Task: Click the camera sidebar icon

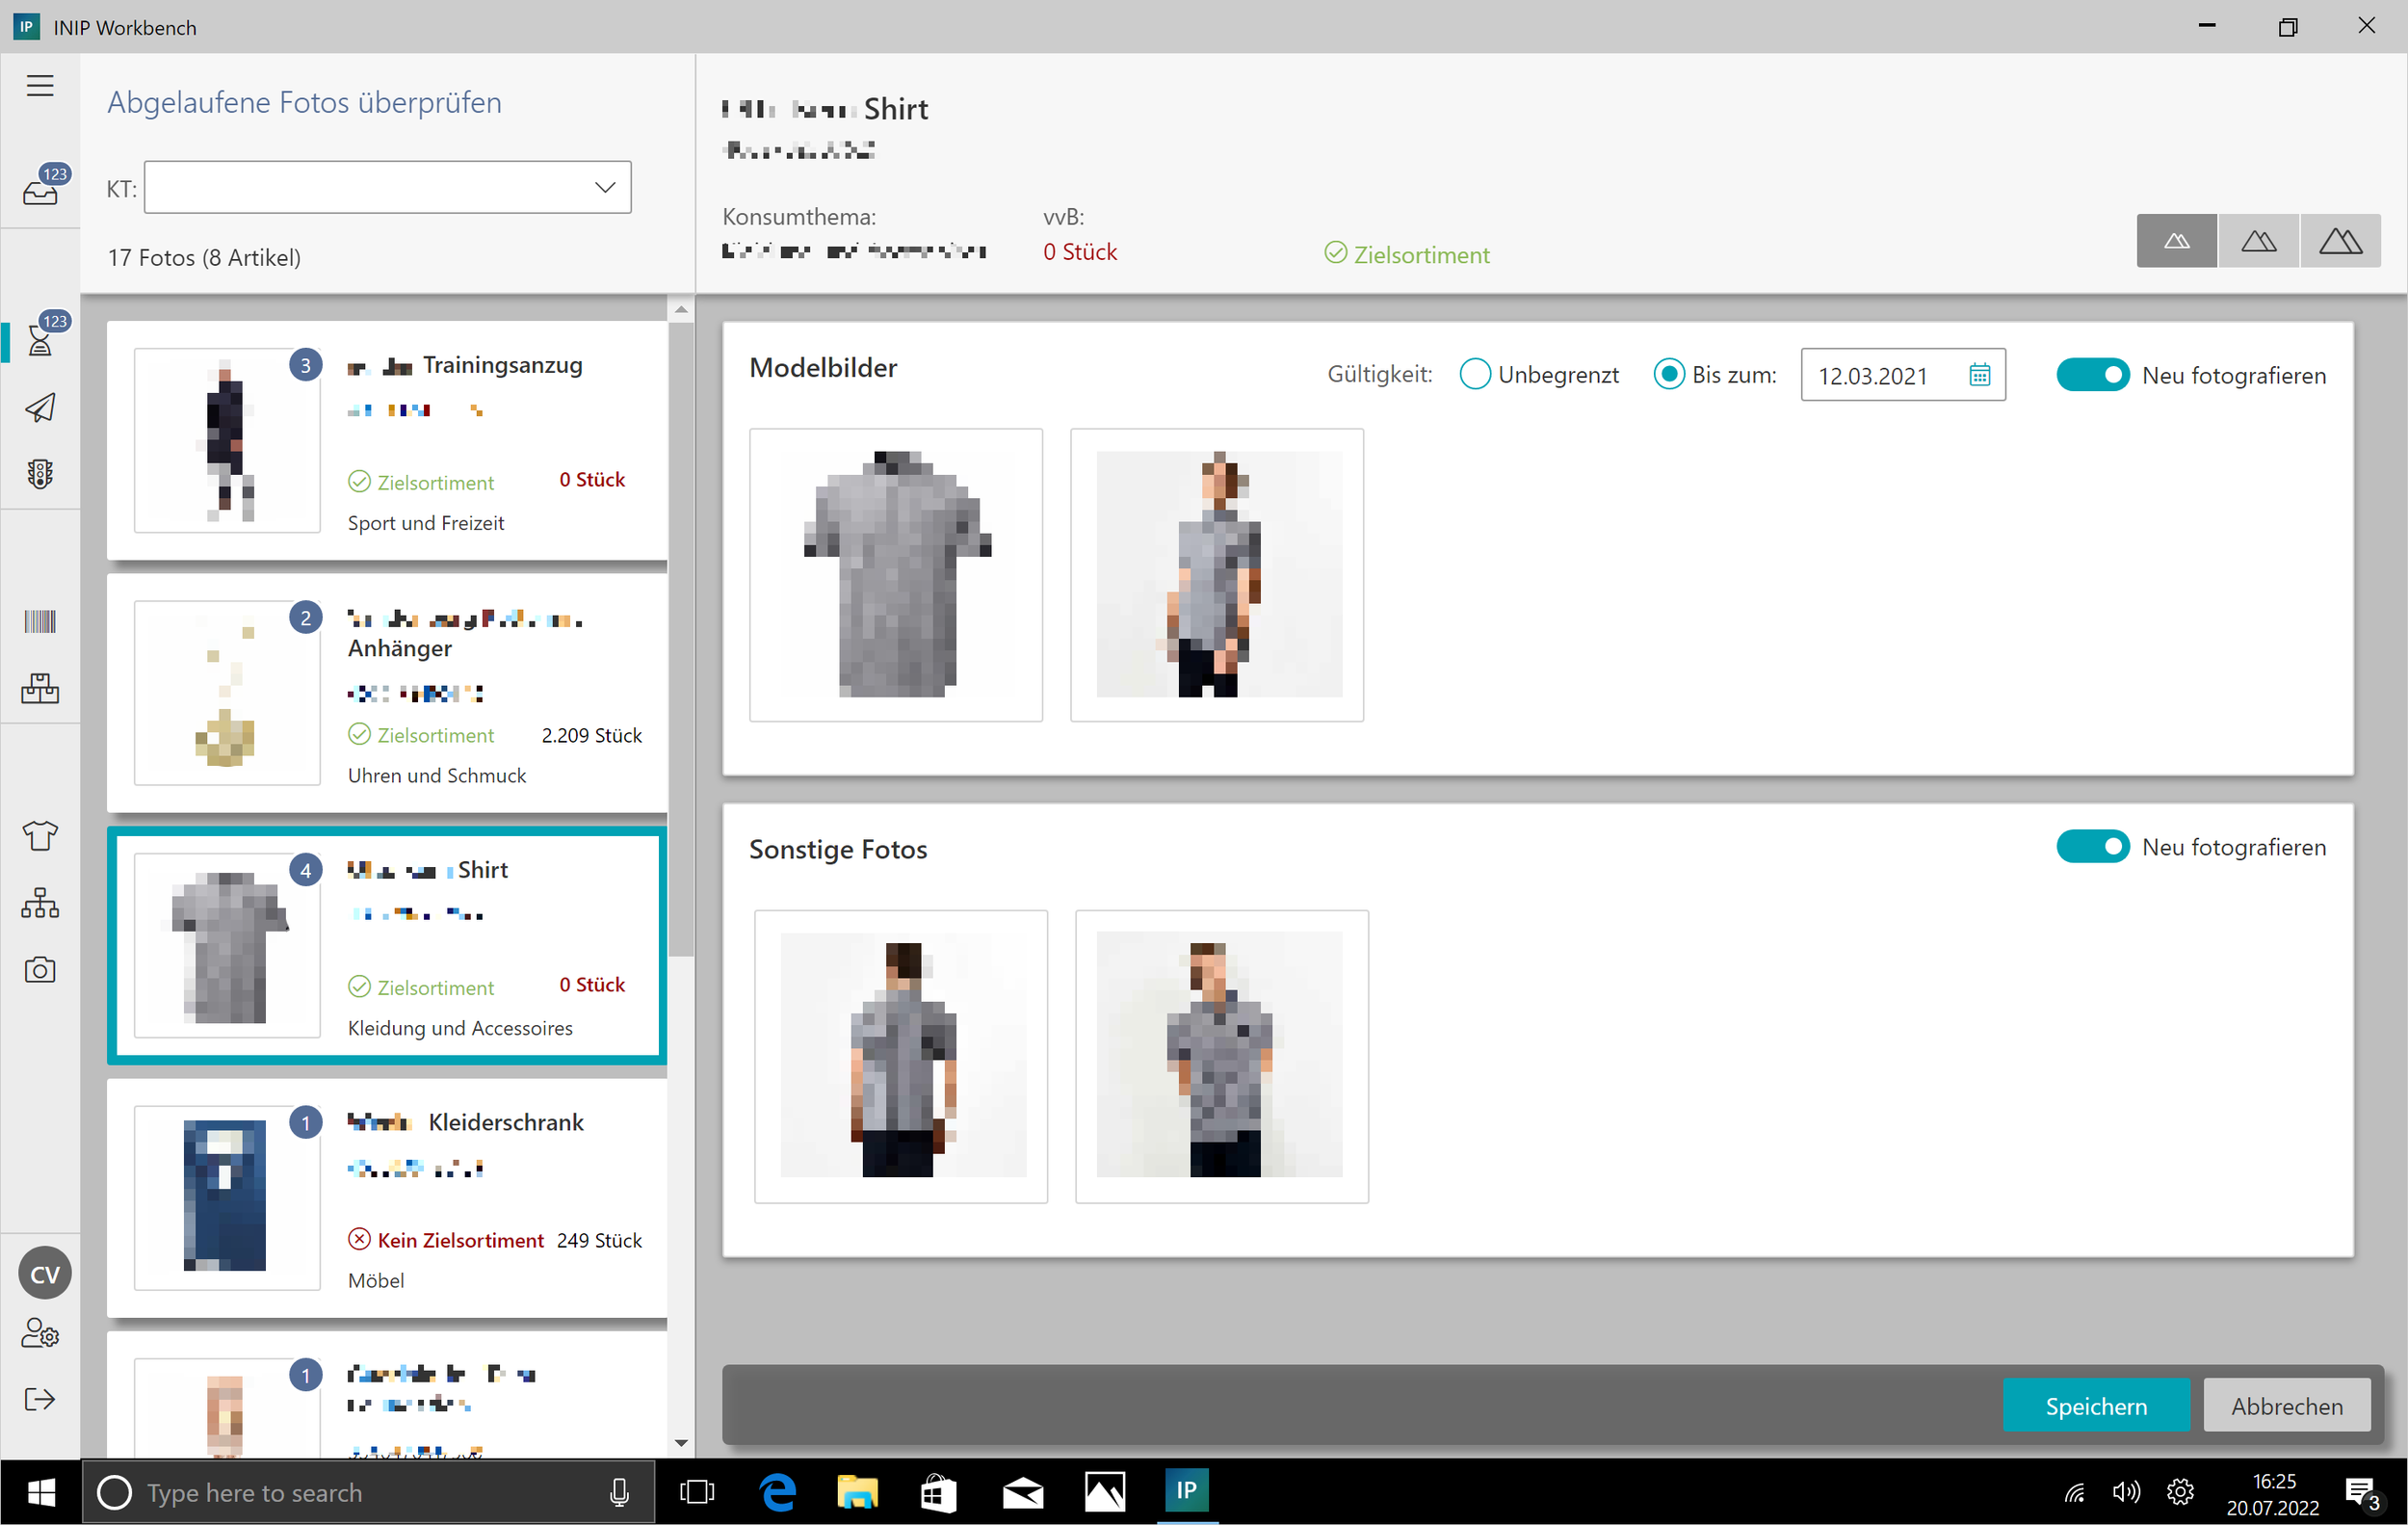Action: pyautogui.click(x=40, y=970)
